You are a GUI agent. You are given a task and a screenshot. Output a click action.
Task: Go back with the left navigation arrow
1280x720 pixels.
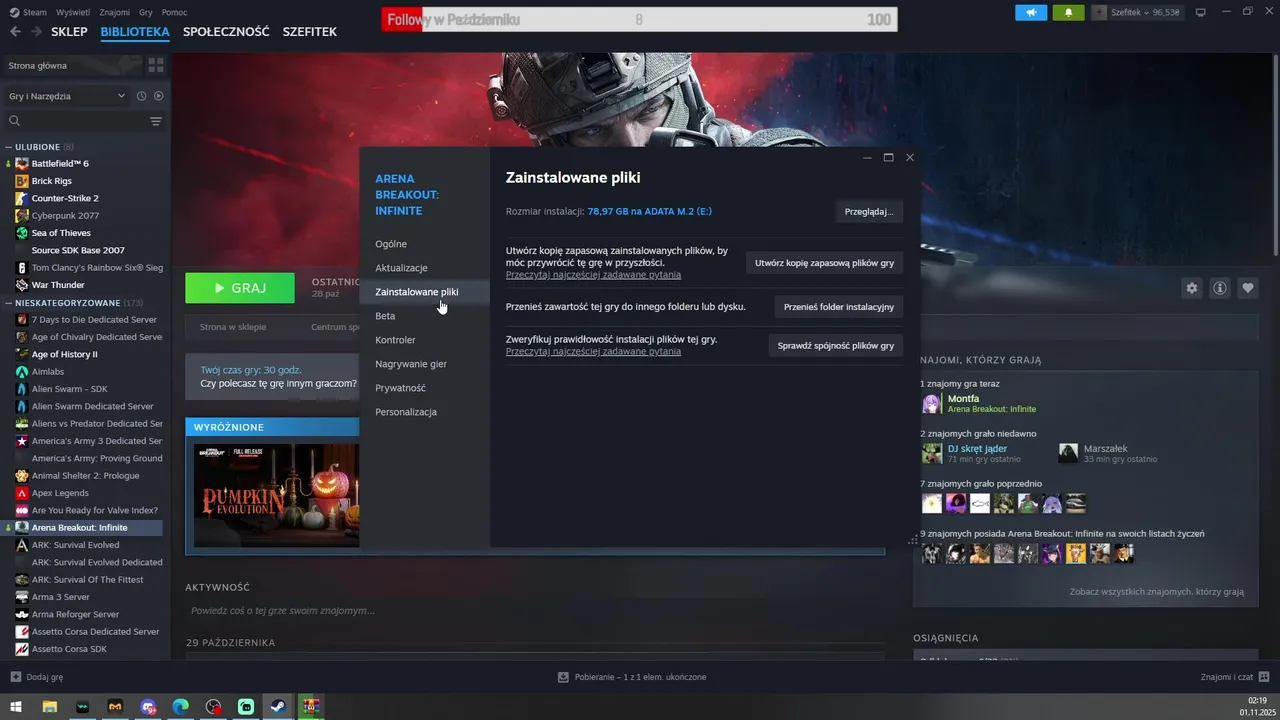(15, 32)
